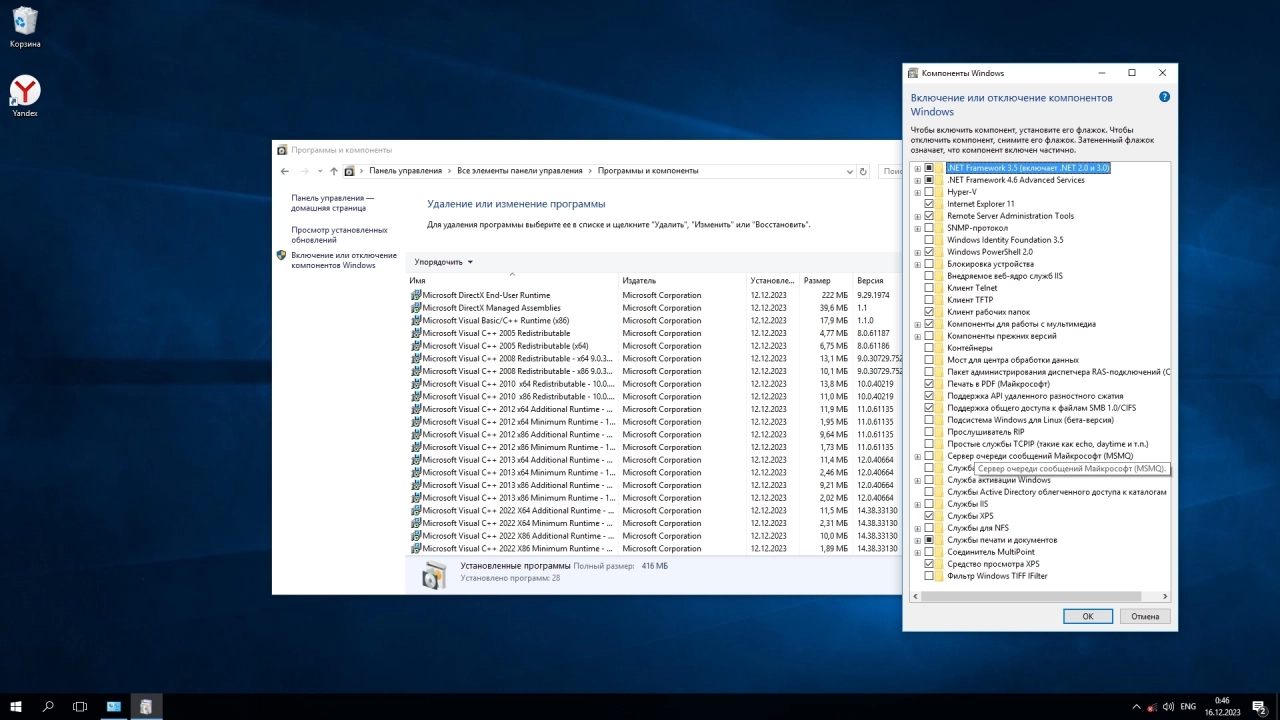Click the installed programs icon in details pane
Image resolution: width=1280 pixels, height=720 pixels.
pos(434,574)
